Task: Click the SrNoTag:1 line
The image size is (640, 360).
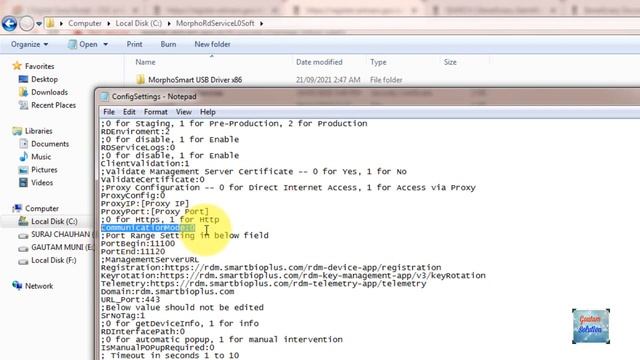Action: [x=123, y=316]
